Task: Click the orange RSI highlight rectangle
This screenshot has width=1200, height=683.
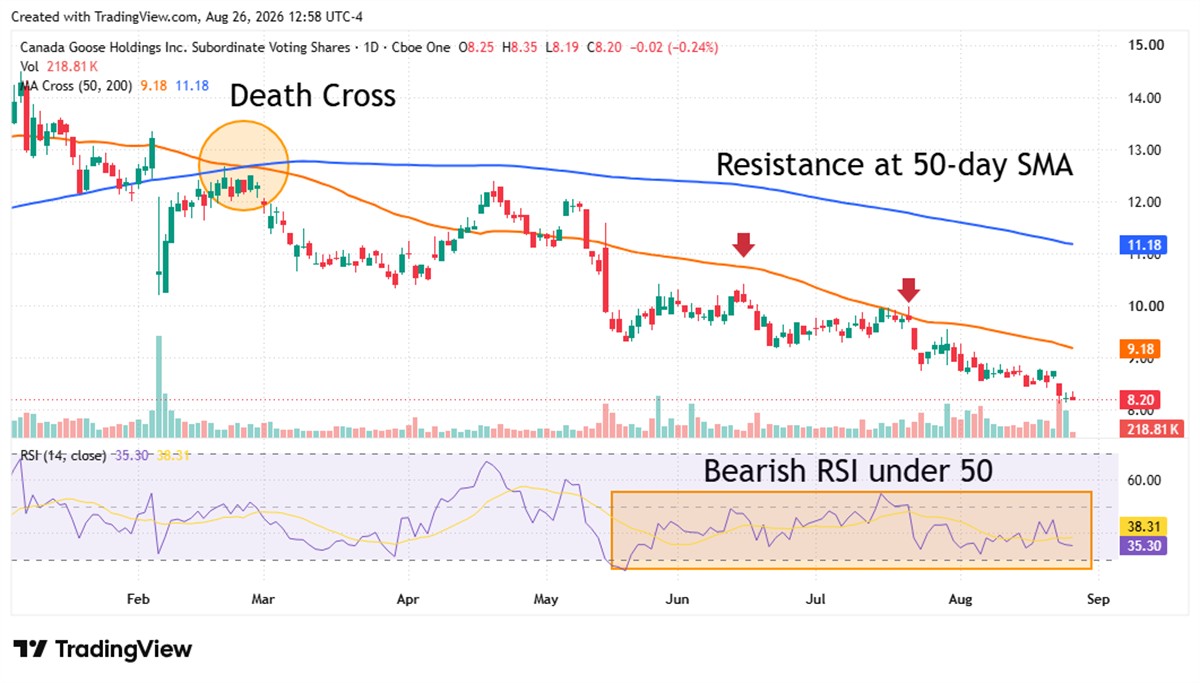Action: tap(851, 530)
